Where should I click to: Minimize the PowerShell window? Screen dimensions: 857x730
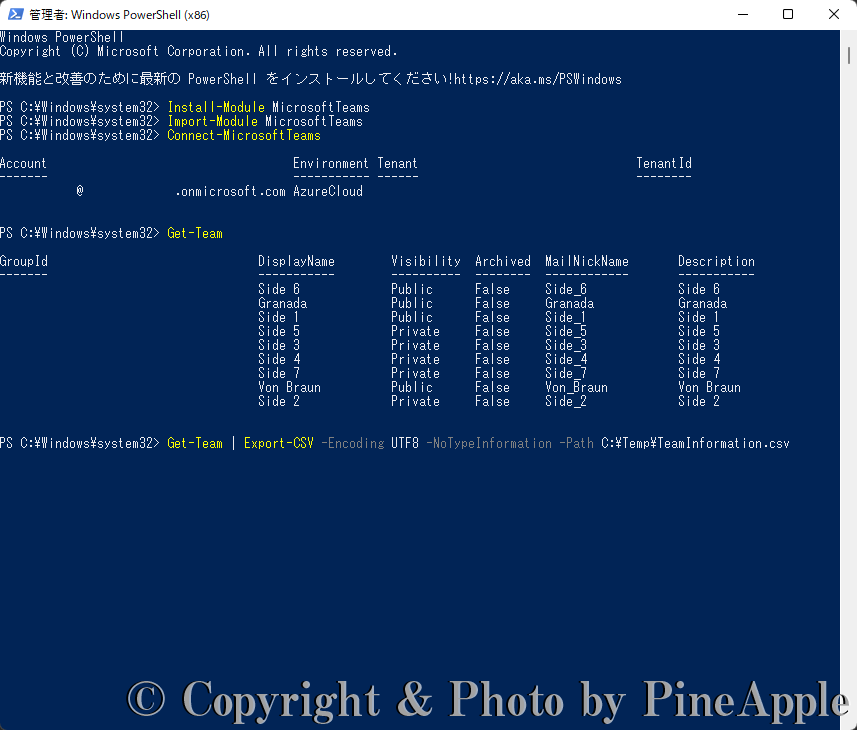[x=742, y=15]
